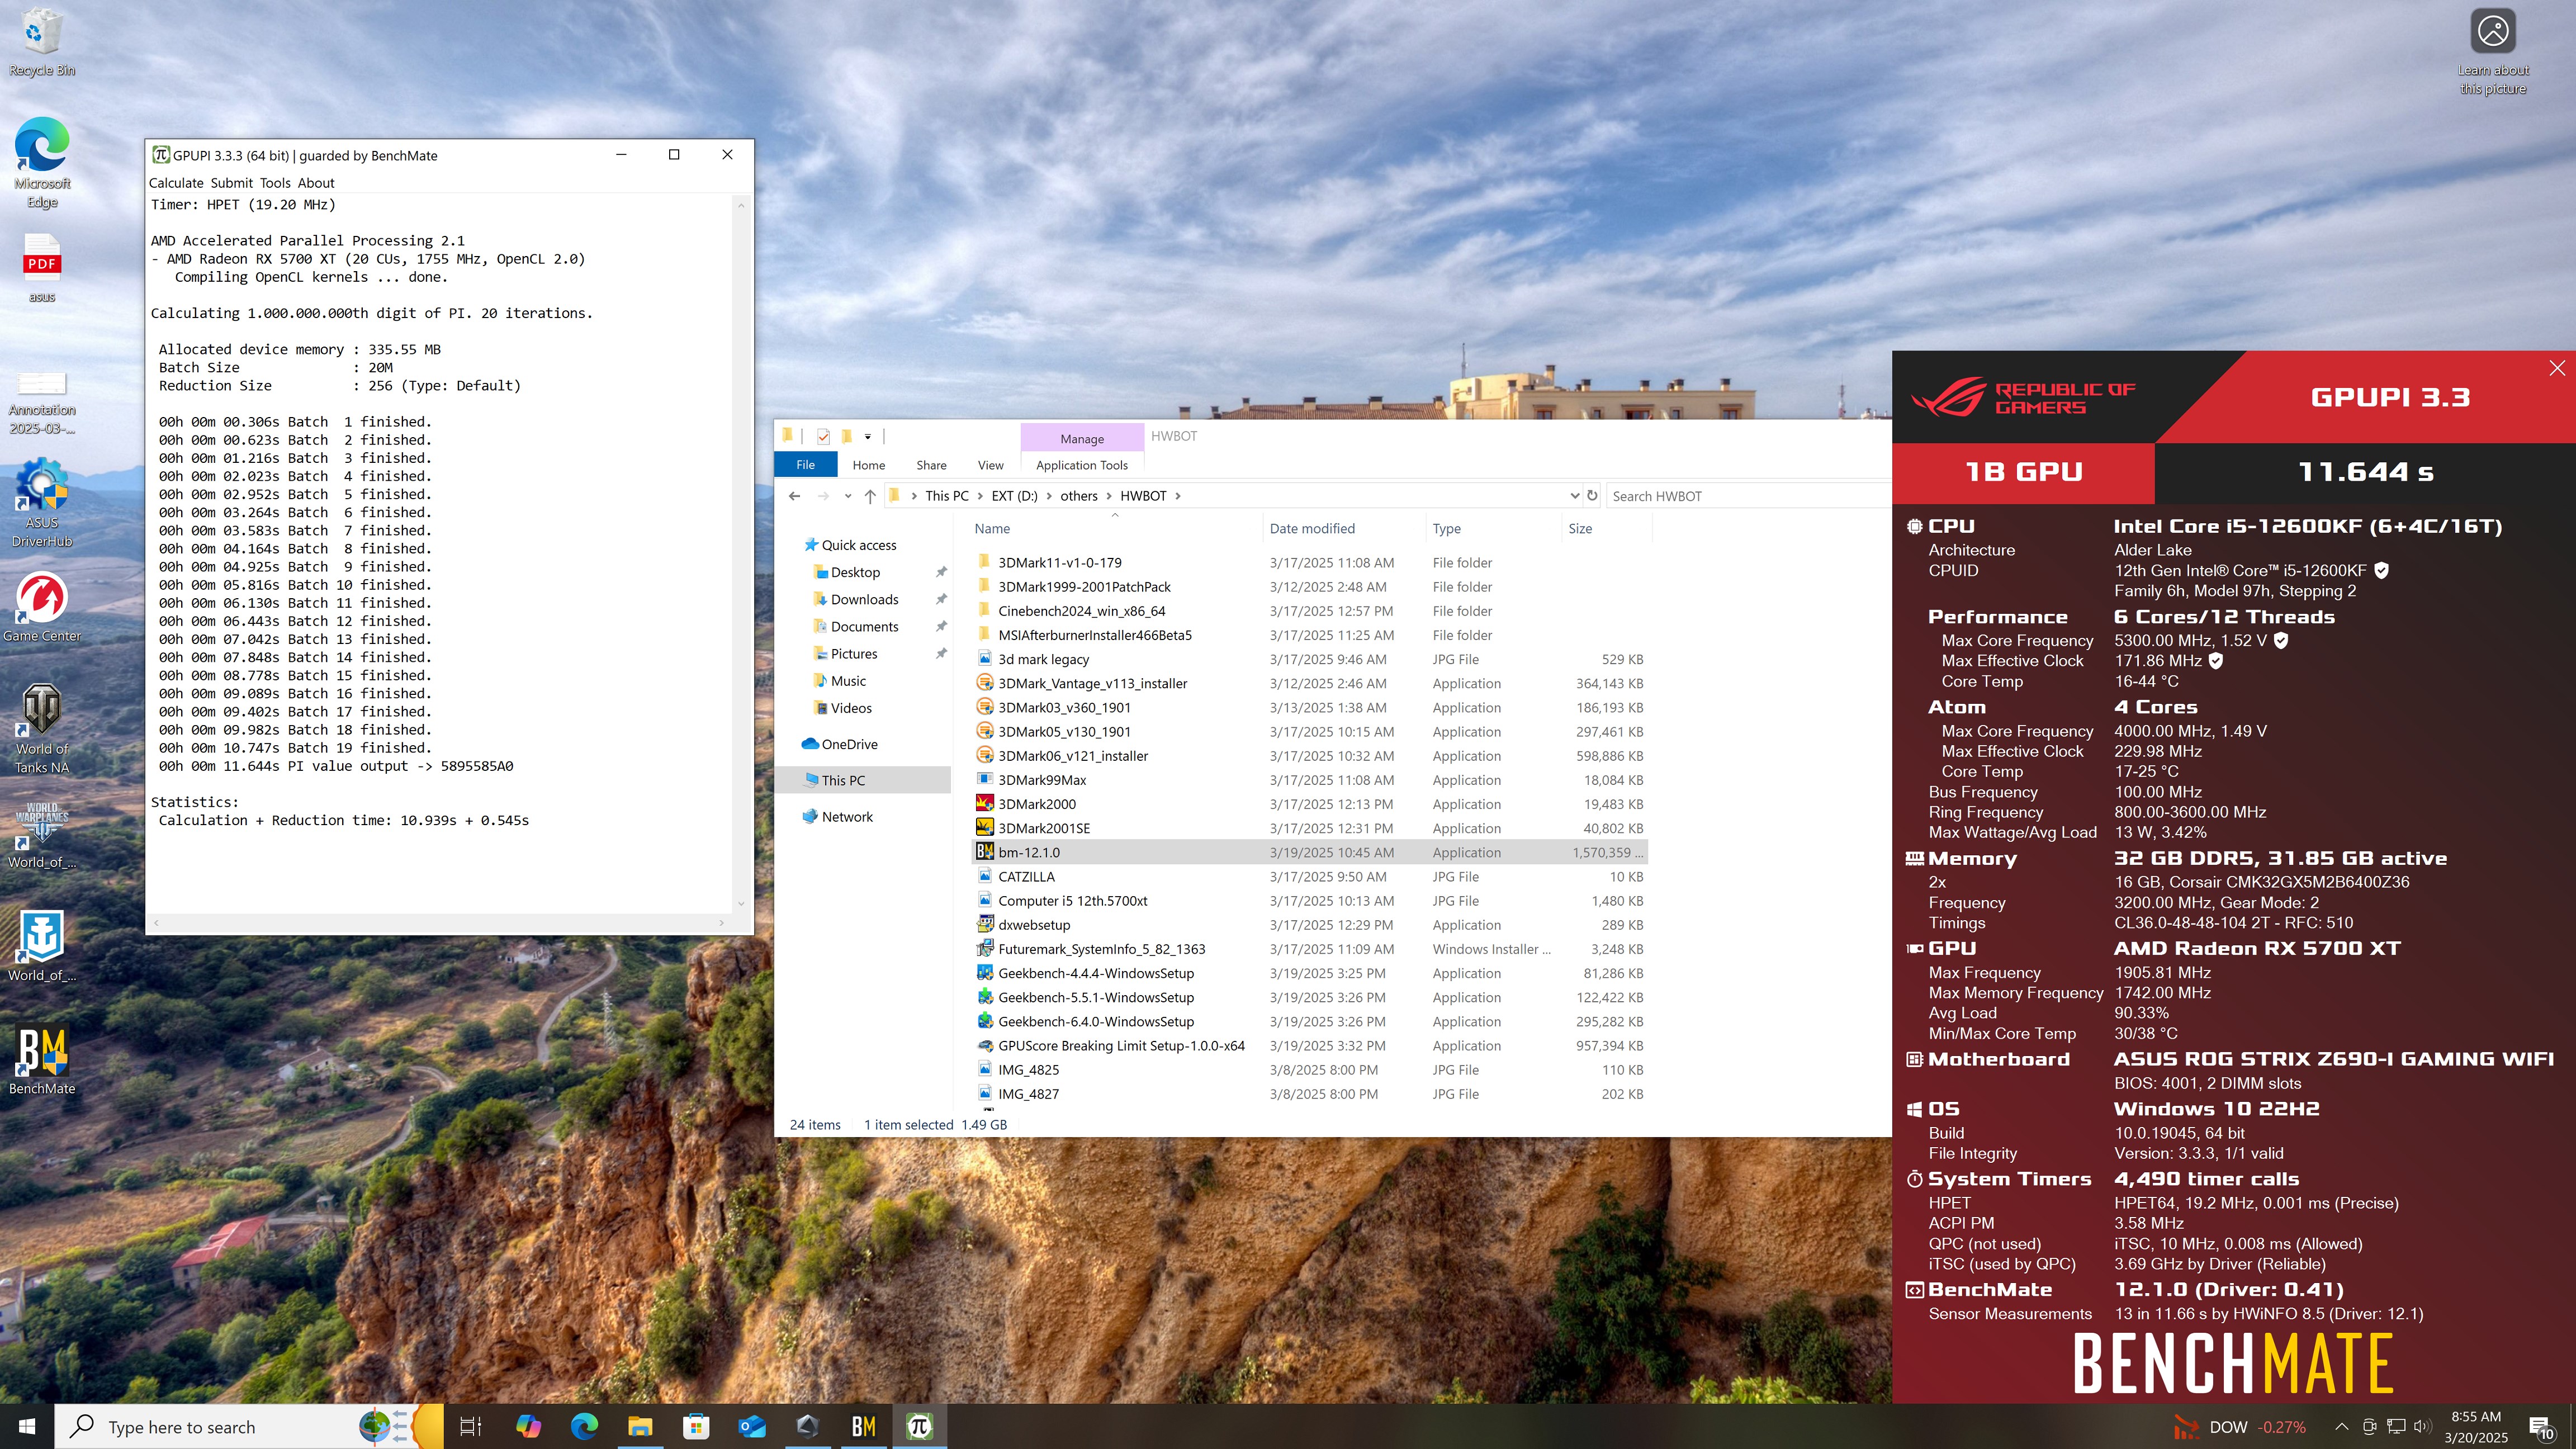Image resolution: width=2576 pixels, height=1449 pixels.
Task: Switch to Explorer Home ribbon tab
Action: pyautogui.click(x=868, y=465)
